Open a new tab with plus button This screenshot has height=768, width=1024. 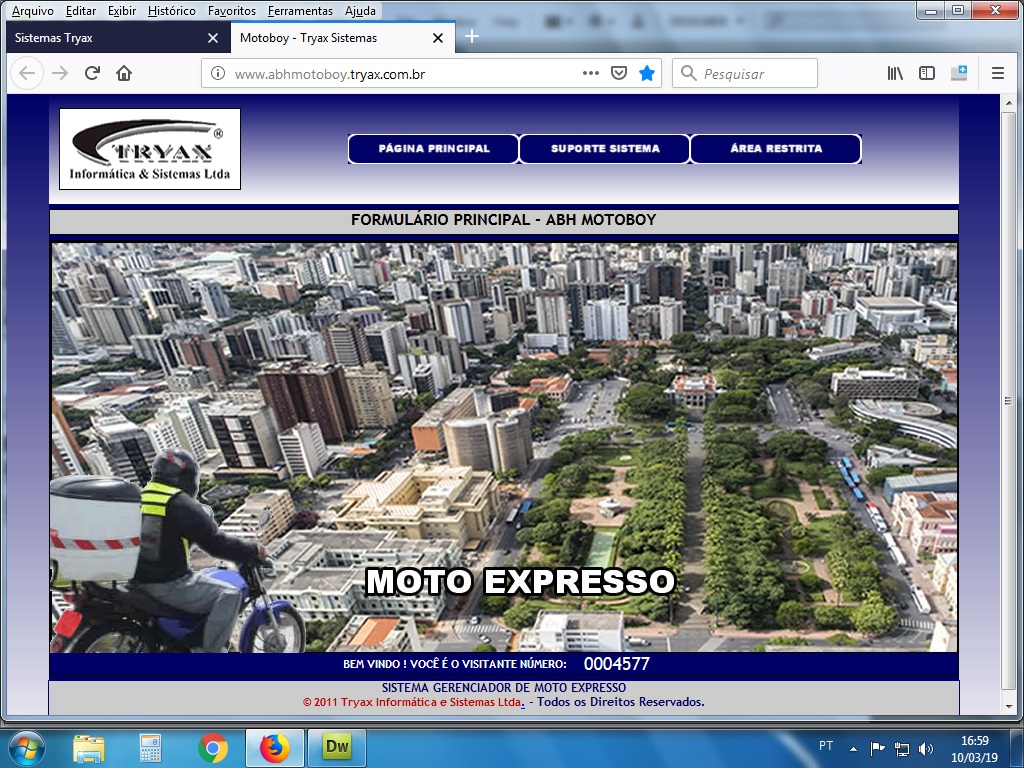pyautogui.click(x=472, y=37)
